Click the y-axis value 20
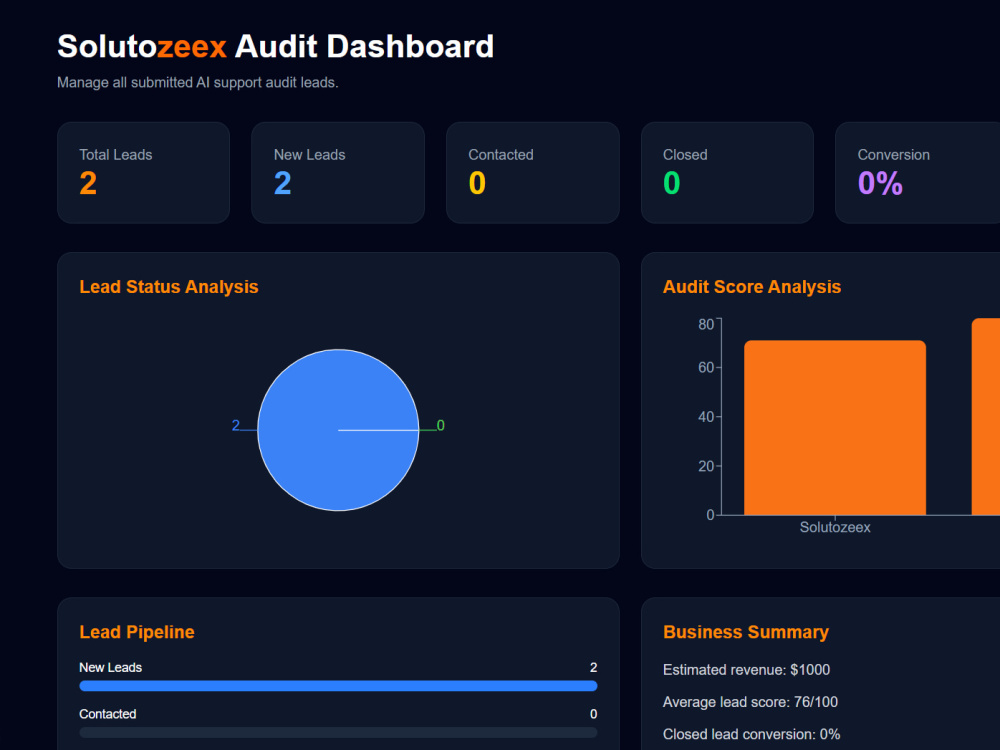The height and width of the screenshot is (750, 1000). click(706, 466)
